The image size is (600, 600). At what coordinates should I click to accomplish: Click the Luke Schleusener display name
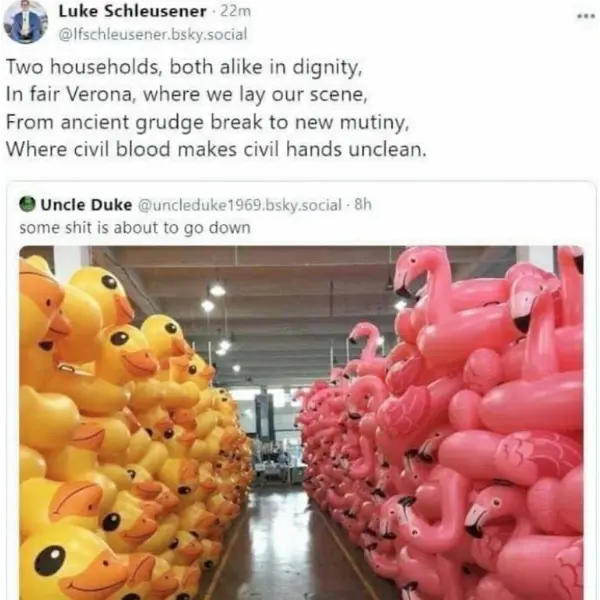click(x=132, y=11)
